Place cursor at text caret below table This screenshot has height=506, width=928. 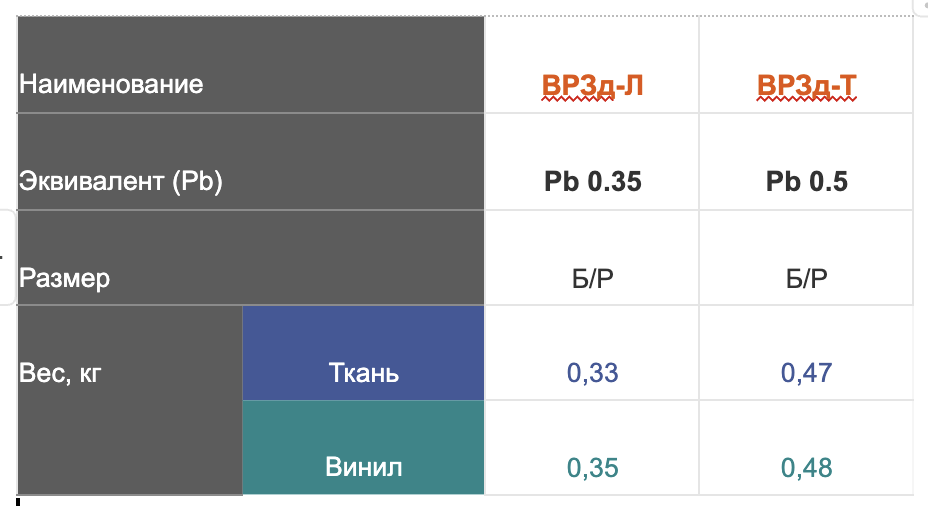18,502
